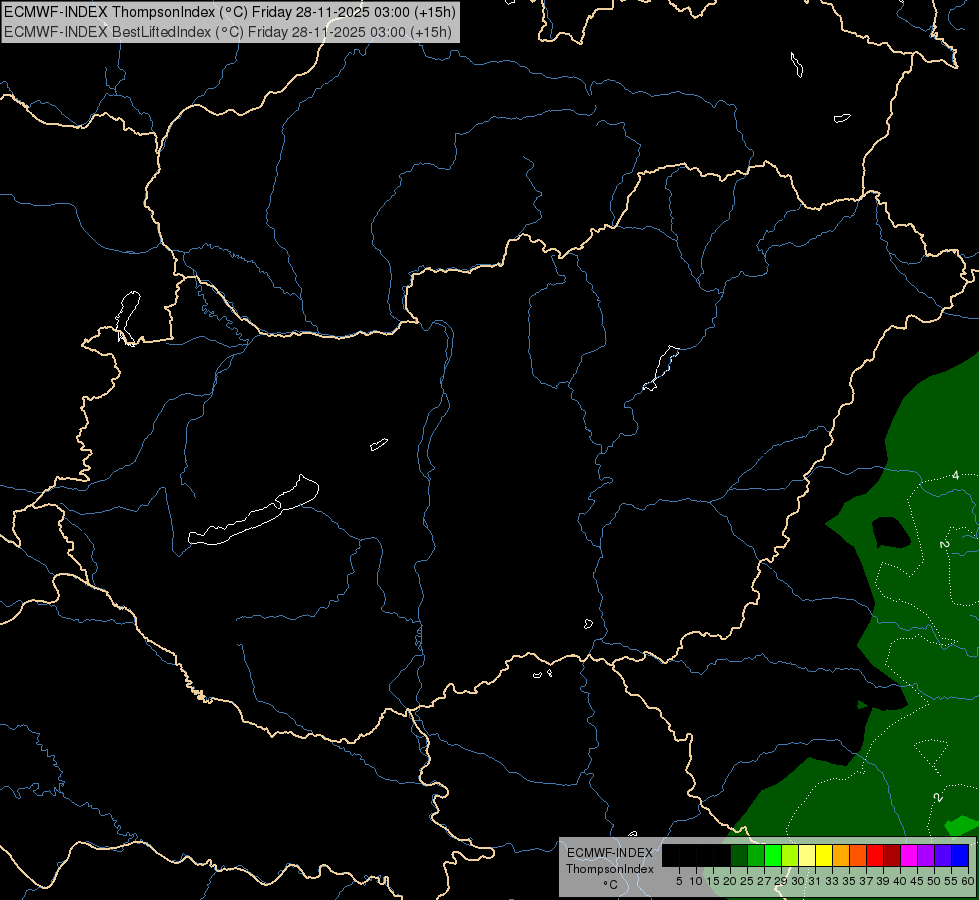The width and height of the screenshot is (979, 900).
Task: Select the medium green 25-27 legend swatch
Action: [x=756, y=855]
